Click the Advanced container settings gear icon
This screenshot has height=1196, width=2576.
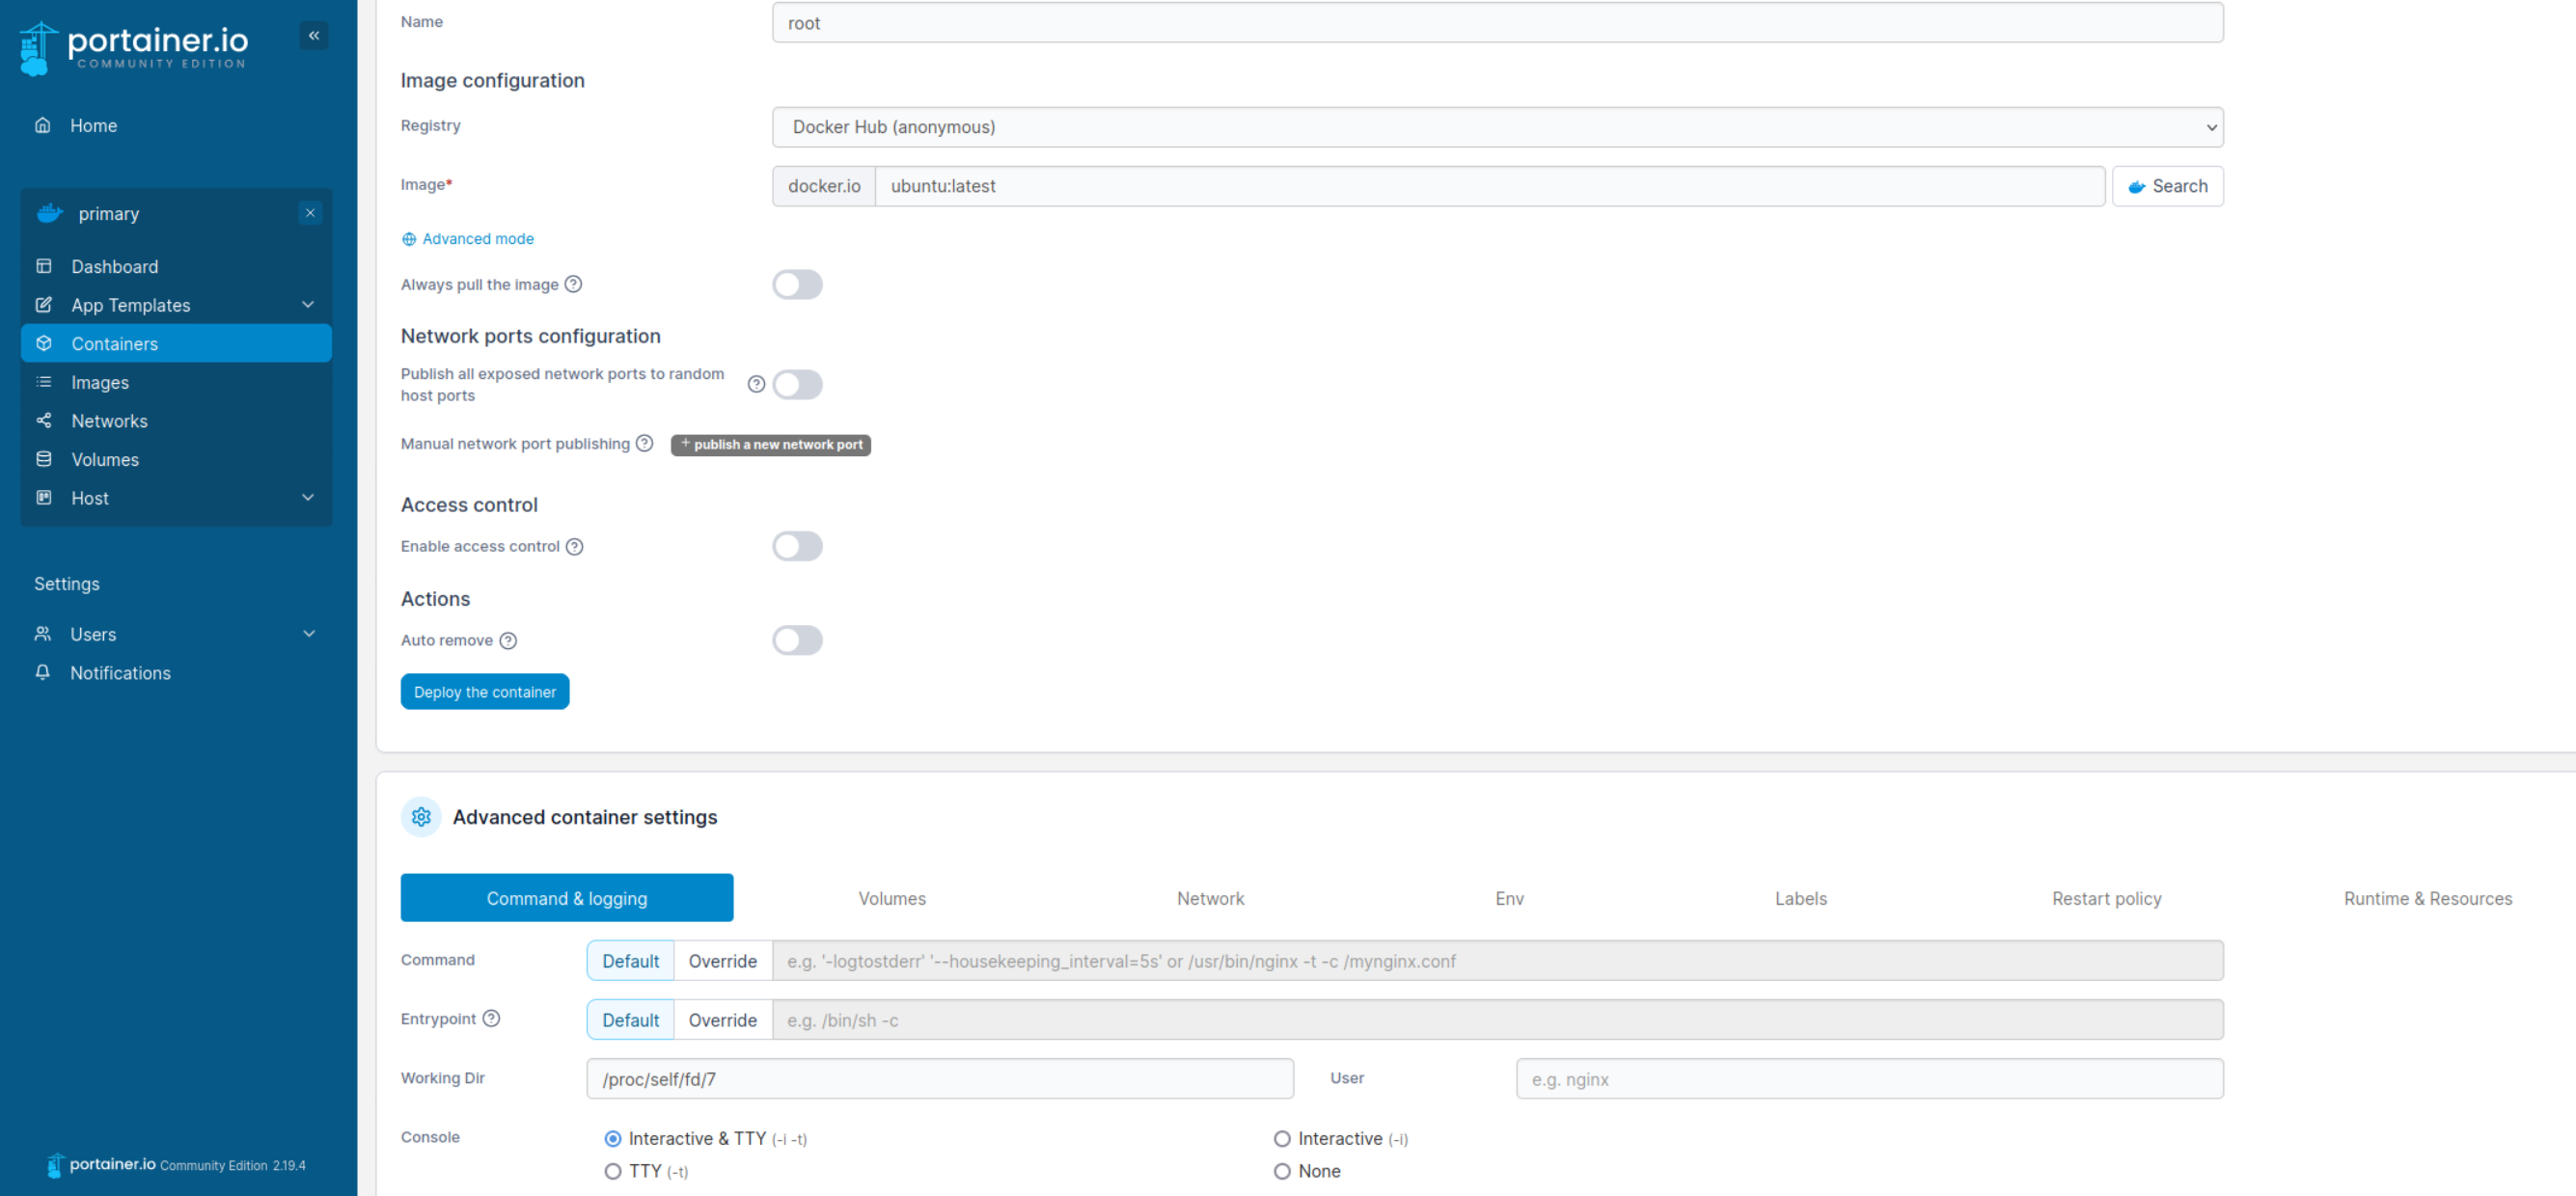[421, 817]
